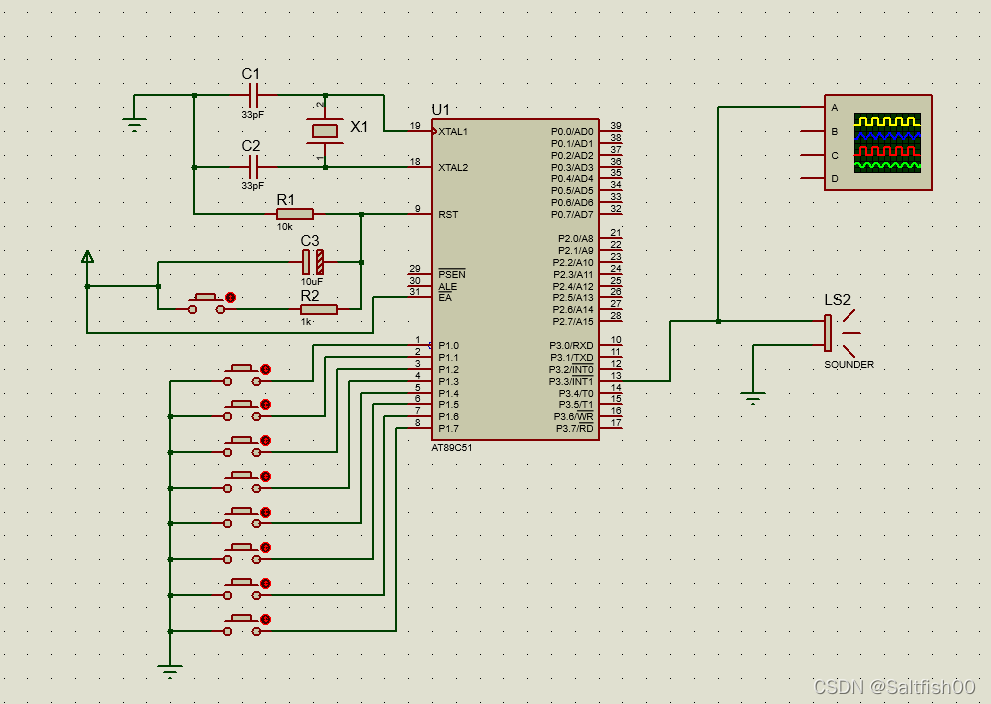Click the P3.3/INT1 pin label
991x704 pixels.
[x=571, y=382]
